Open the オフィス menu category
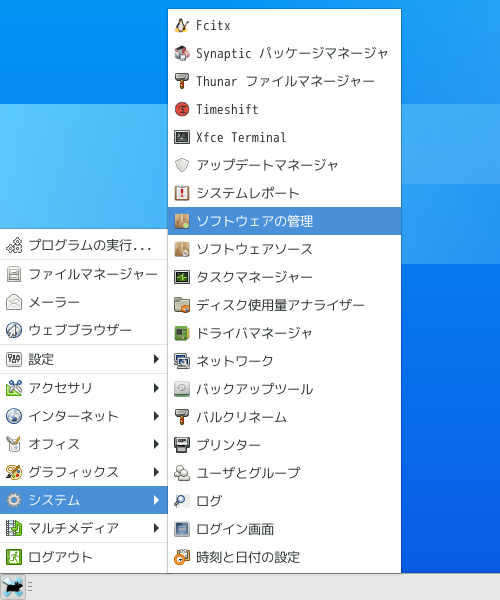The height and width of the screenshot is (600, 500). tap(84, 444)
